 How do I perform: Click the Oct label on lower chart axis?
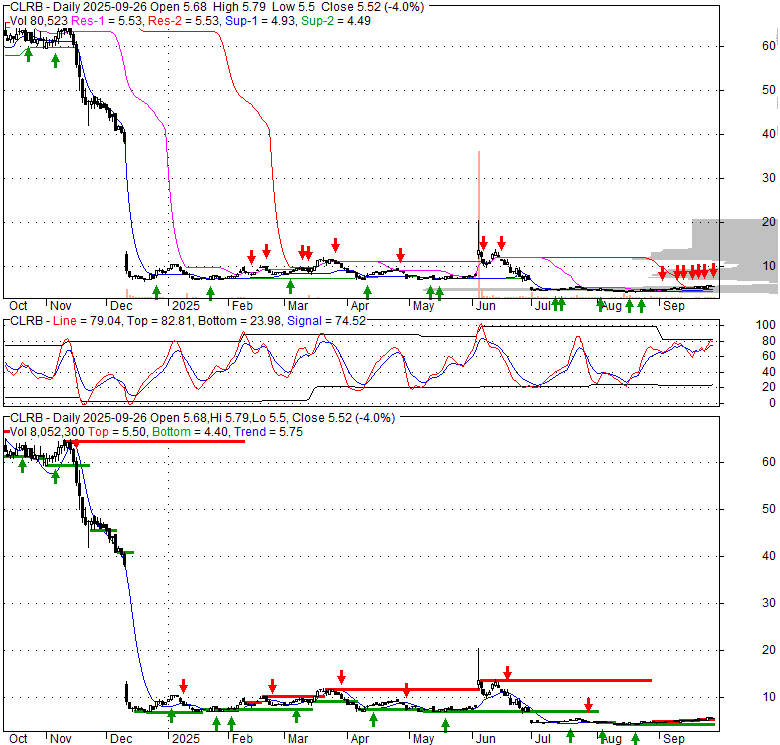[x=18, y=739]
